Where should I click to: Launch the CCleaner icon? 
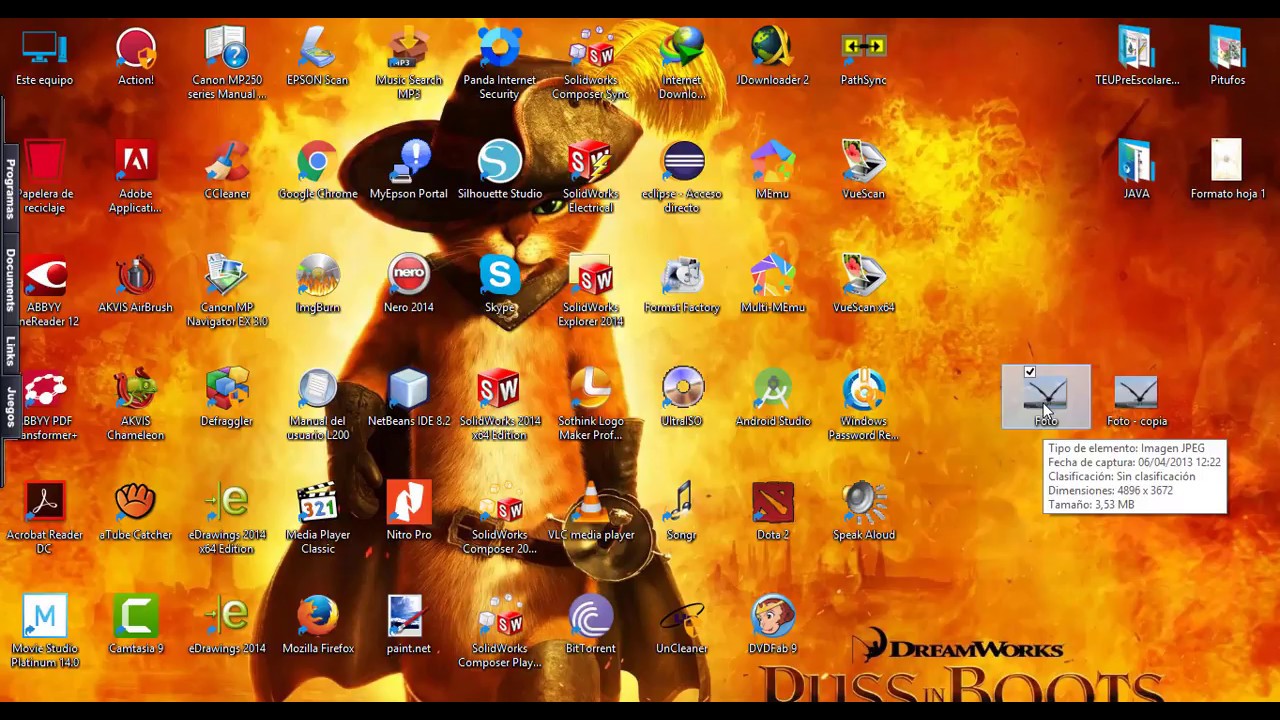pos(227,162)
